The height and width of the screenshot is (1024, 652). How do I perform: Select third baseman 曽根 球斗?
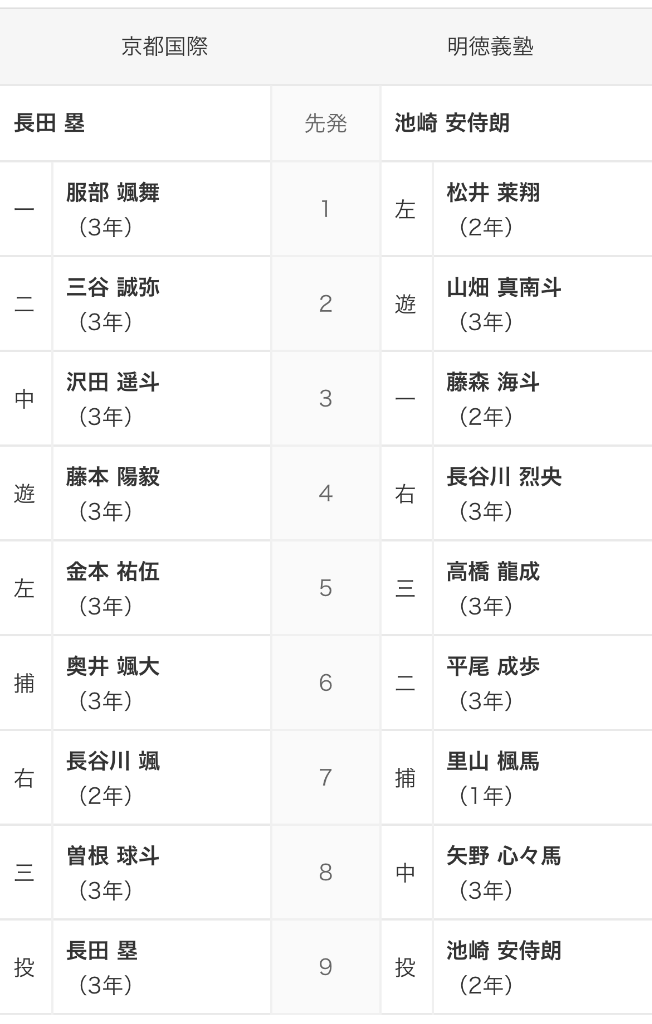pyautogui.click(x=113, y=856)
